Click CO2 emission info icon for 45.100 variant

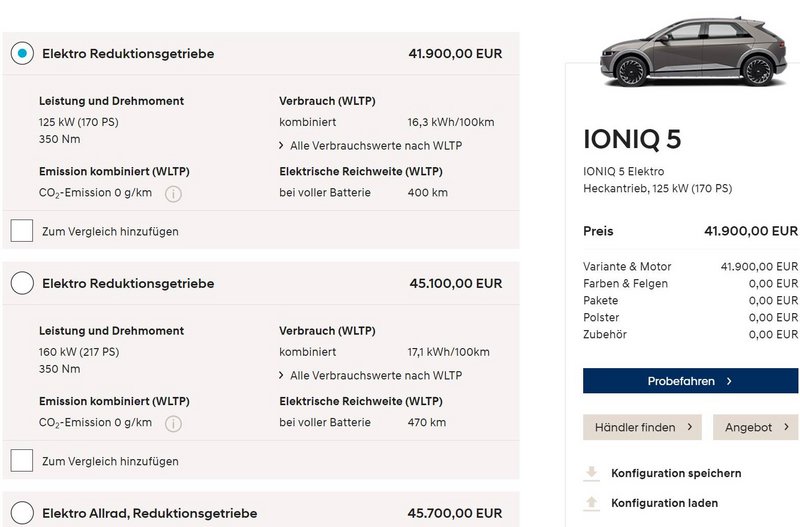(x=173, y=423)
